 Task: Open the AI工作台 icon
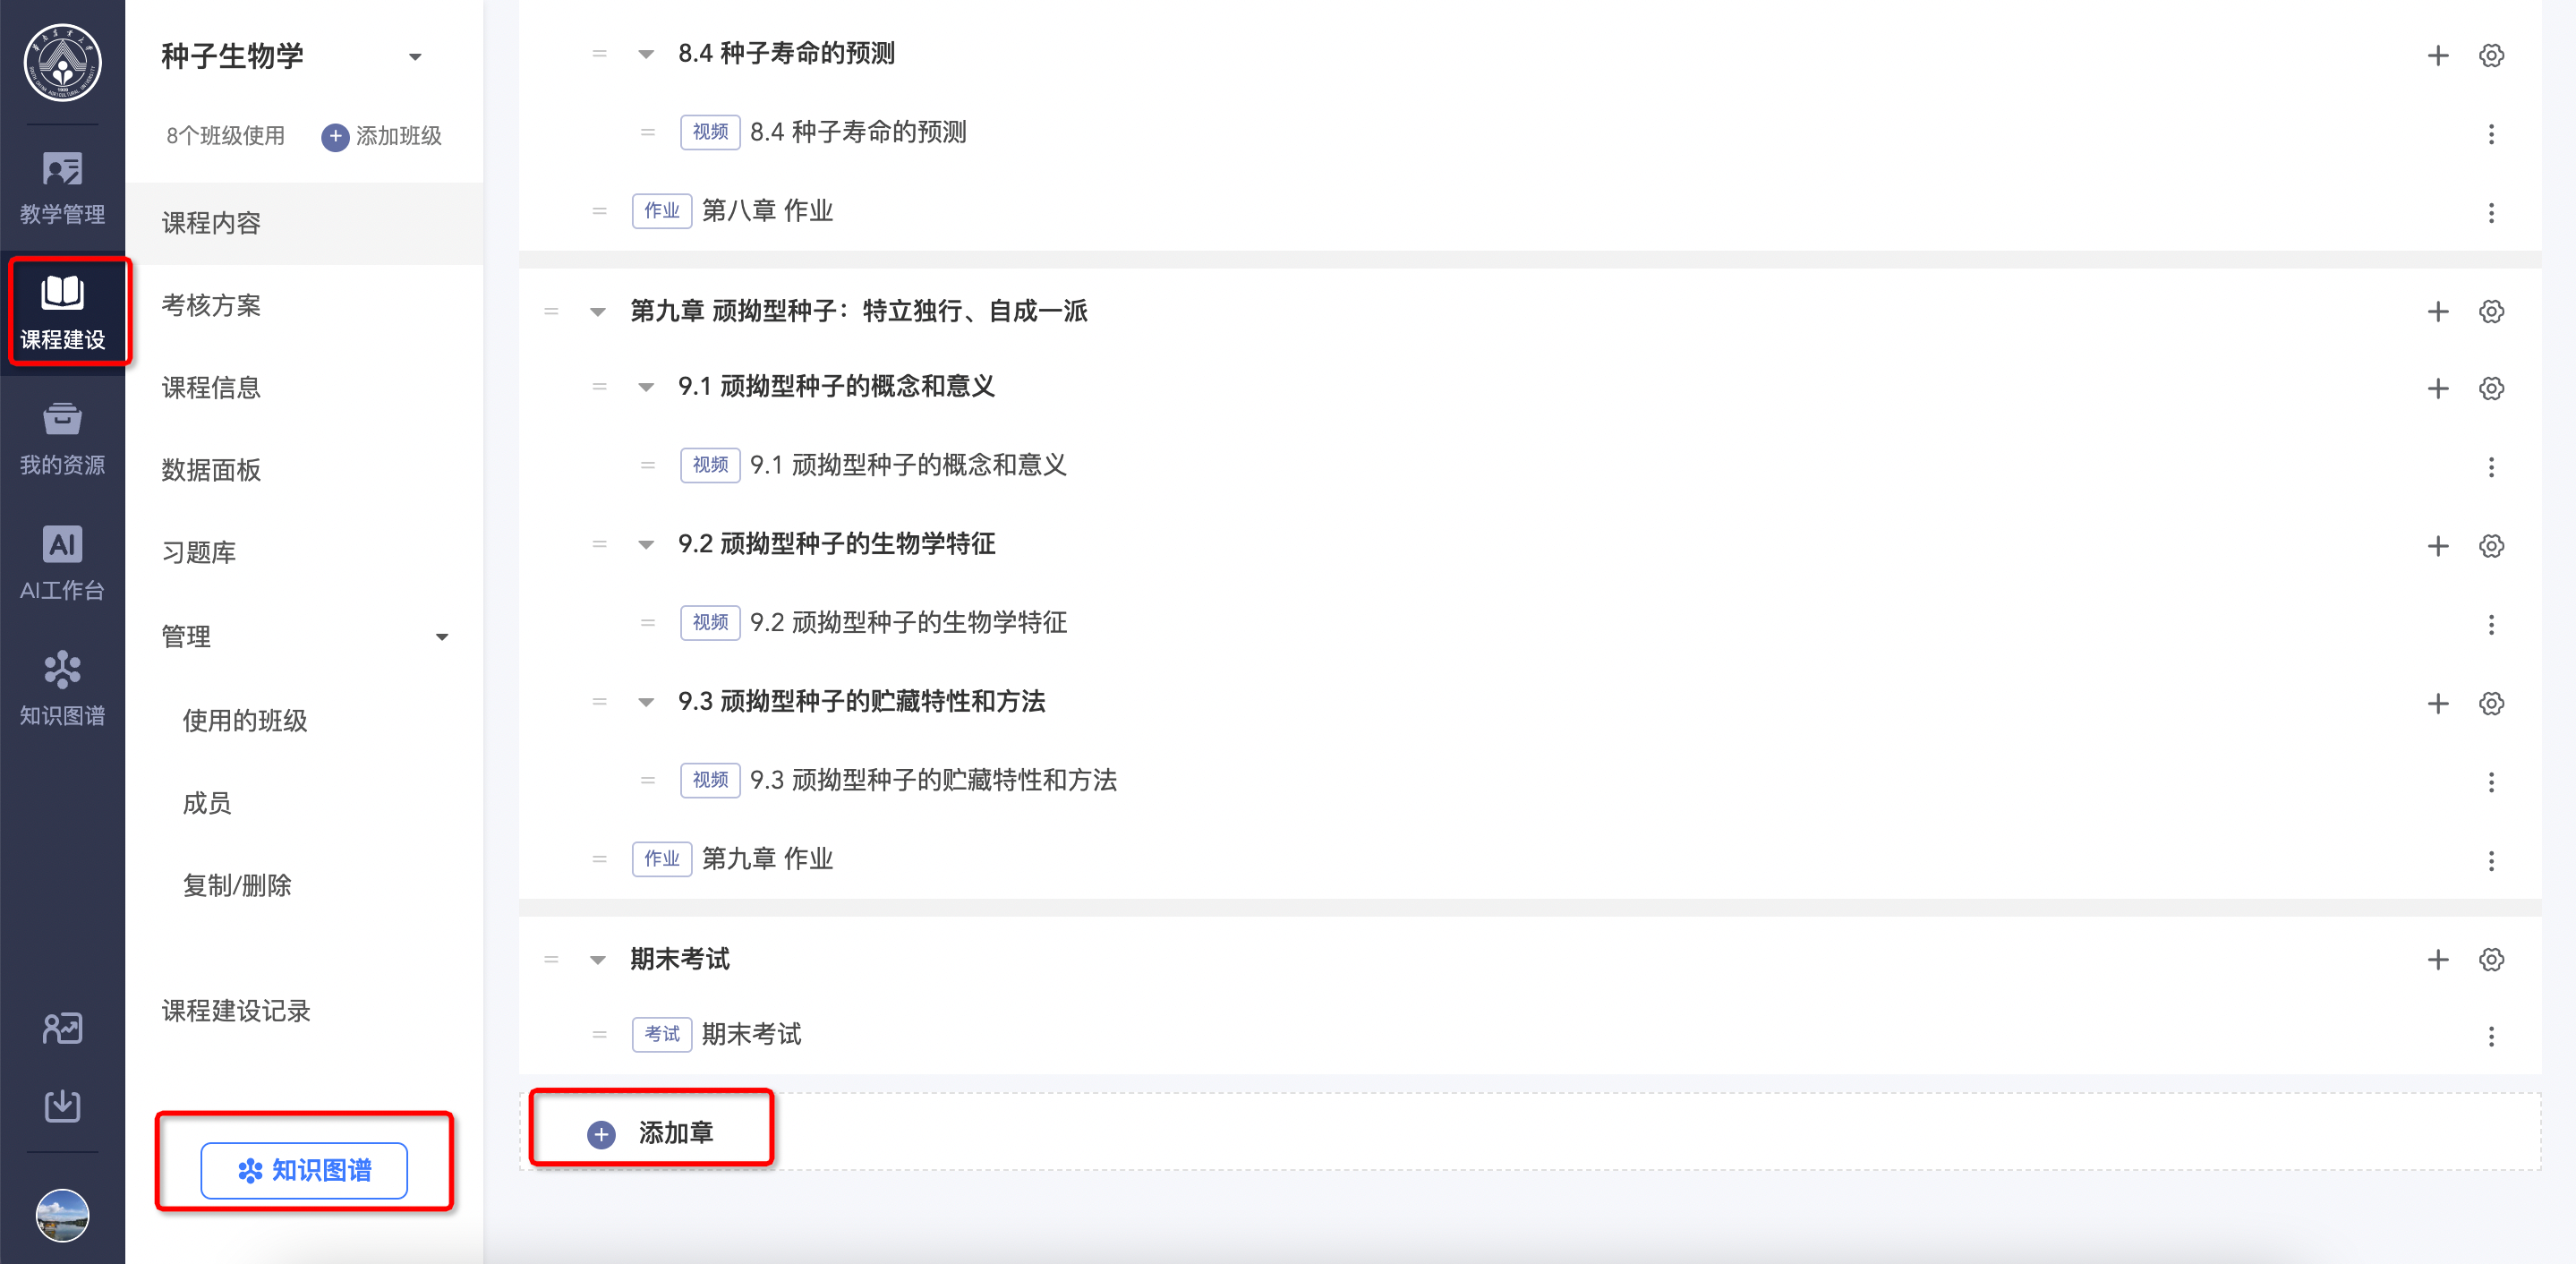(62, 544)
